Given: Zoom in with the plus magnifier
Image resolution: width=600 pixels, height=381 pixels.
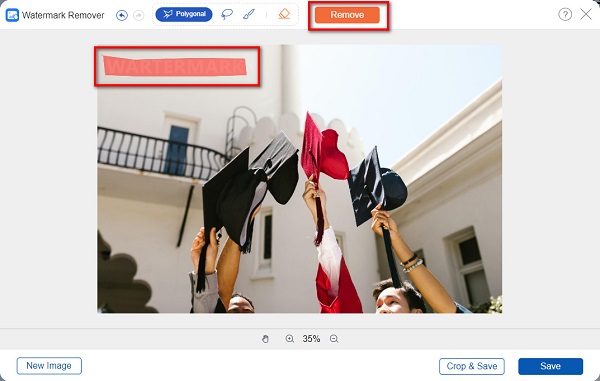Looking at the screenshot, I should (x=290, y=339).
